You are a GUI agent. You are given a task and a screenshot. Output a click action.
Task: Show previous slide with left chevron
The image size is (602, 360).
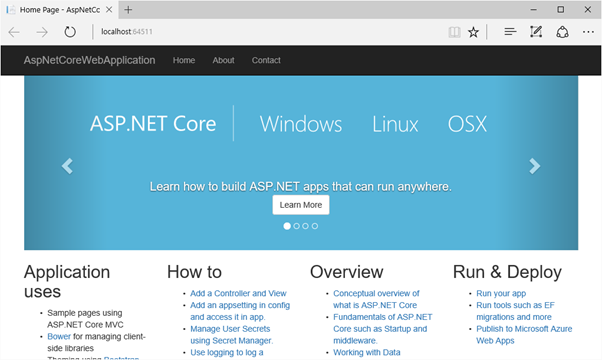[x=67, y=166]
